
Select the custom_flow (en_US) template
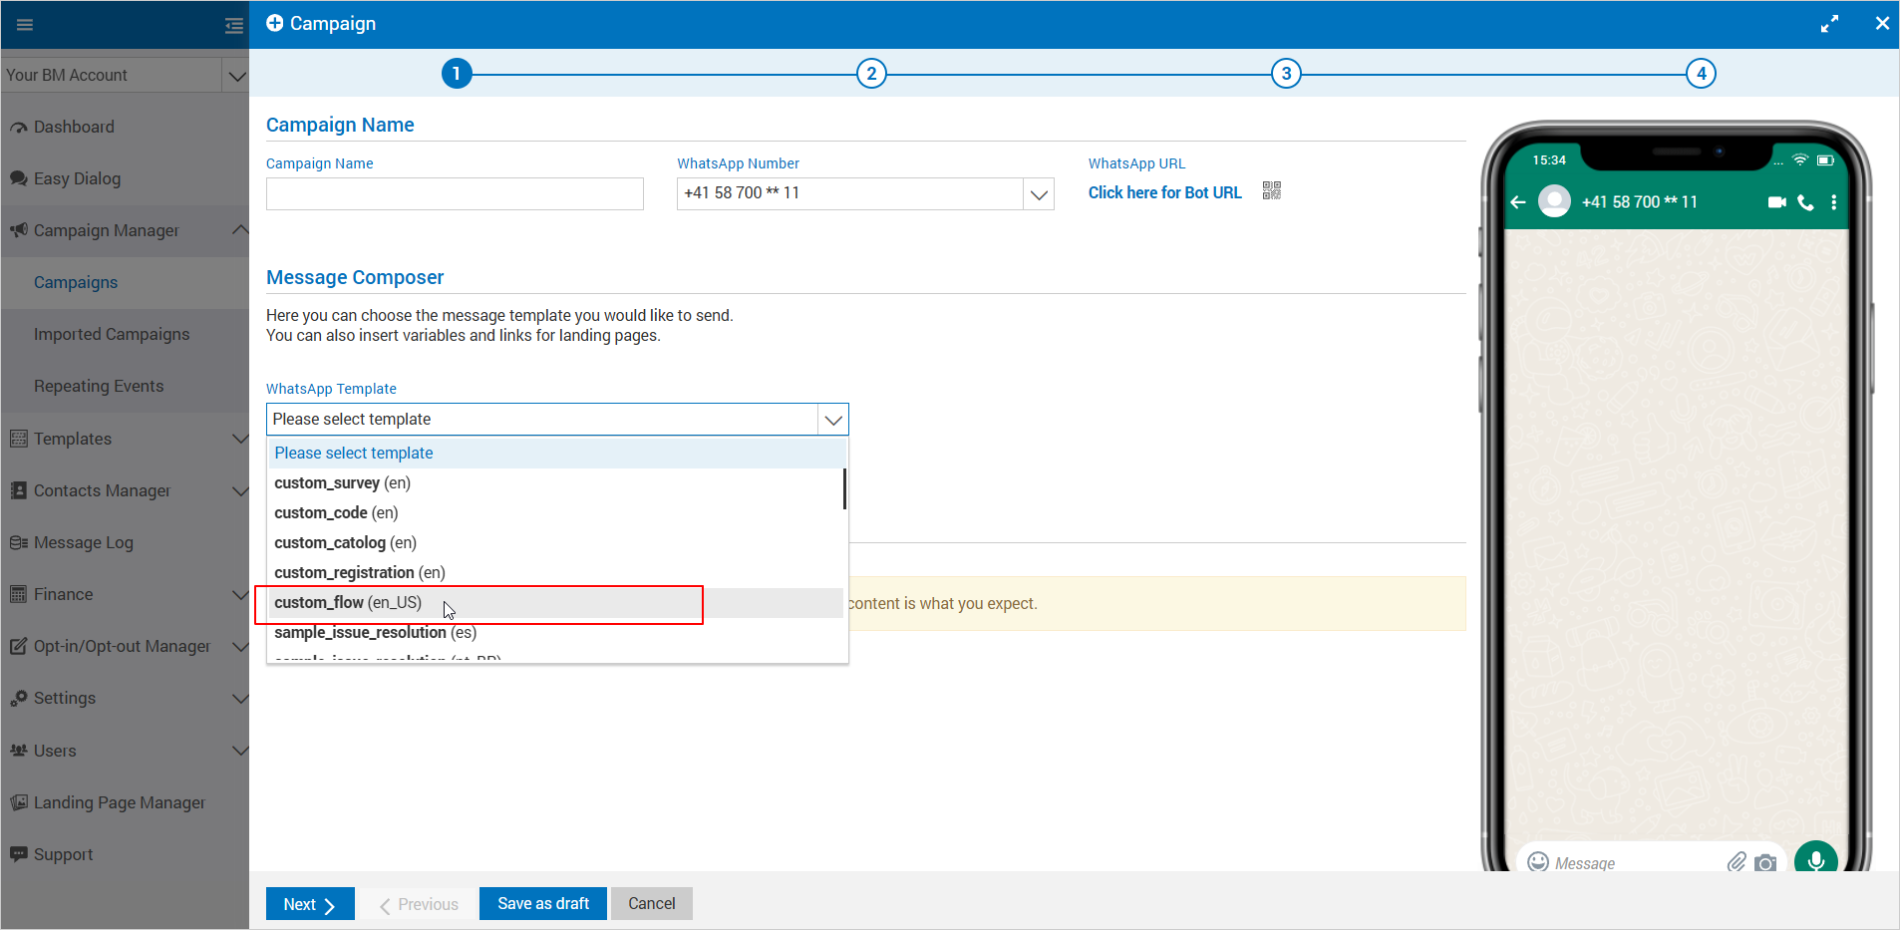pos(556,603)
